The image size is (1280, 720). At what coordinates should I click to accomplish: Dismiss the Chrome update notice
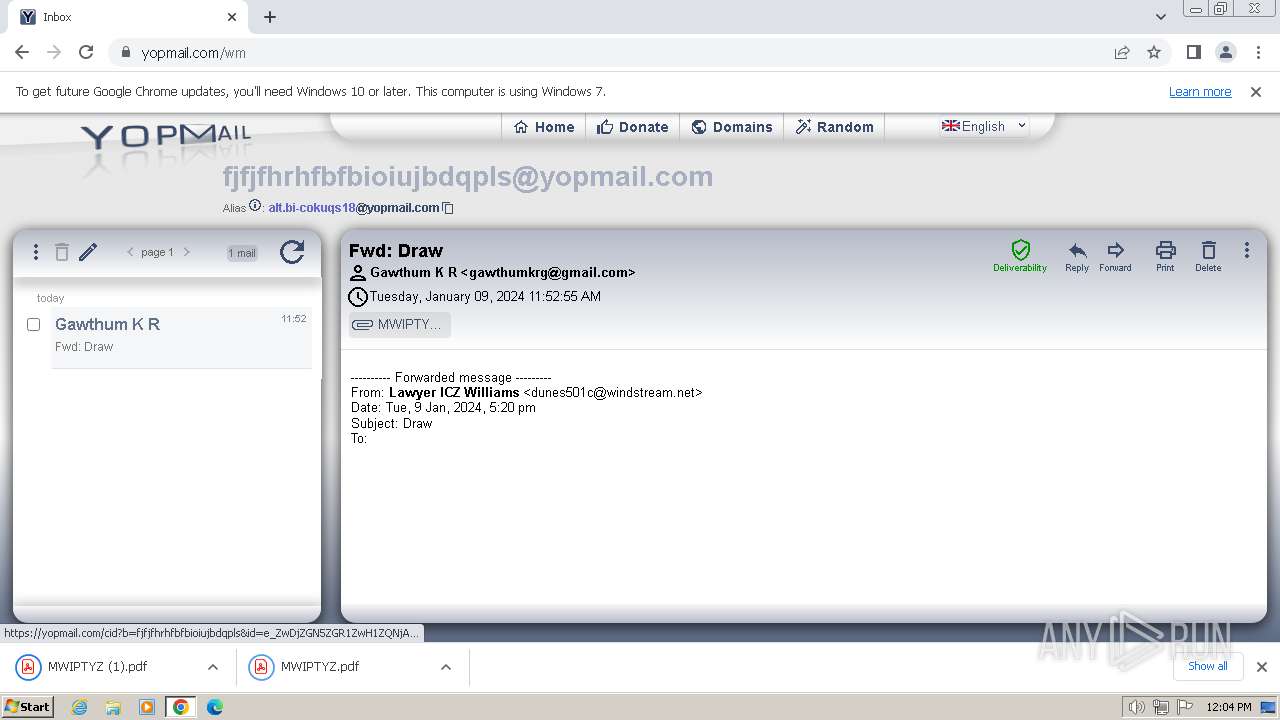click(1256, 91)
